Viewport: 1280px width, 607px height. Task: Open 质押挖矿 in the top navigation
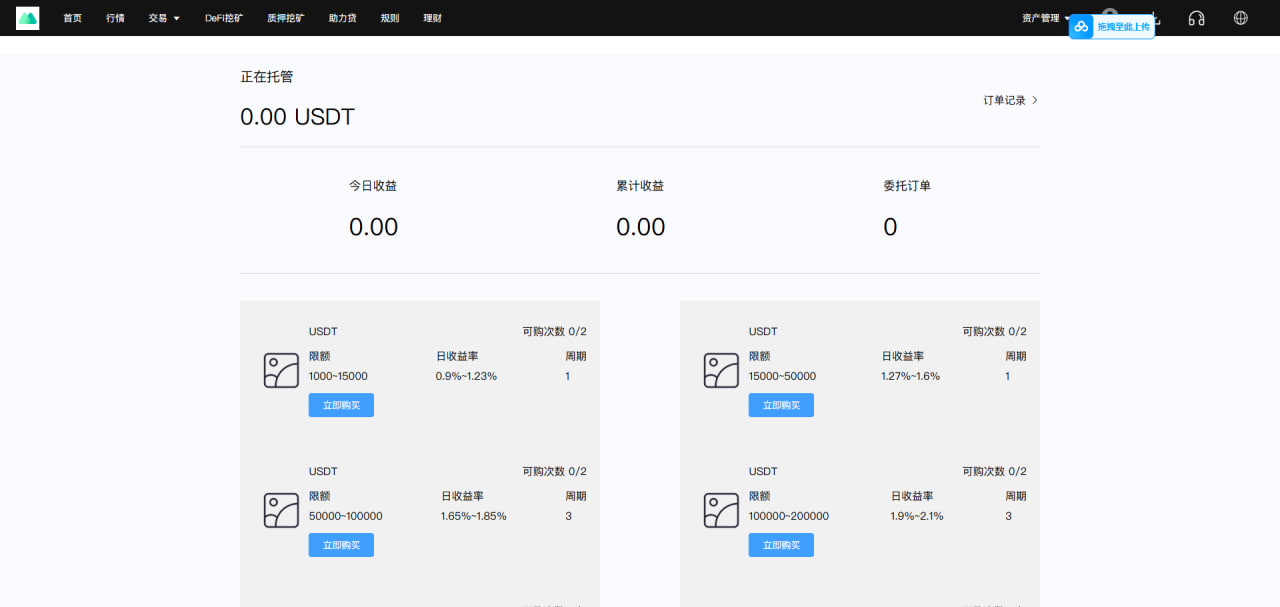286,18
